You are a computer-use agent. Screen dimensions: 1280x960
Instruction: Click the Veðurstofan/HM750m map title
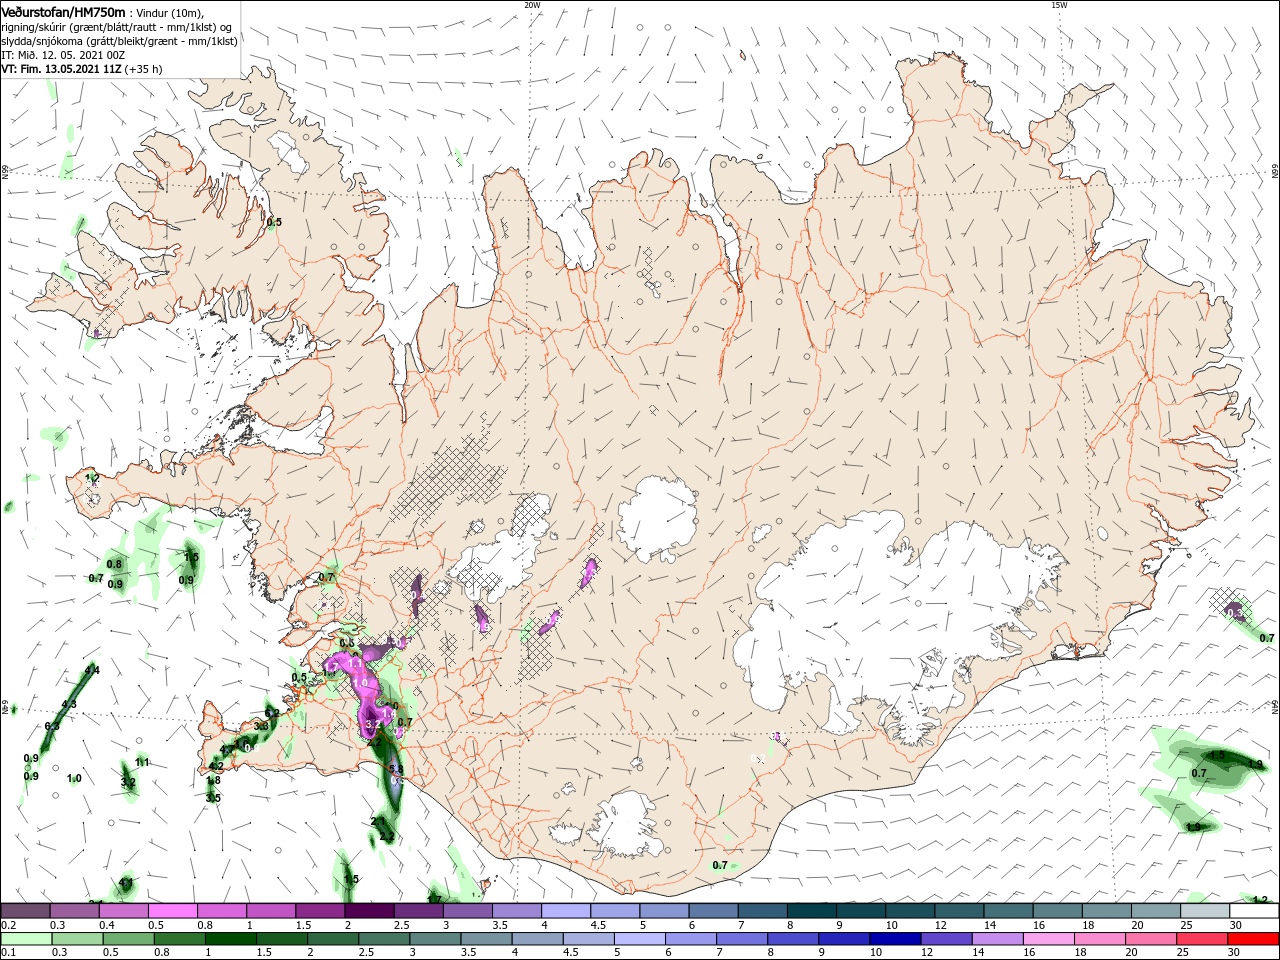point(63,11)
